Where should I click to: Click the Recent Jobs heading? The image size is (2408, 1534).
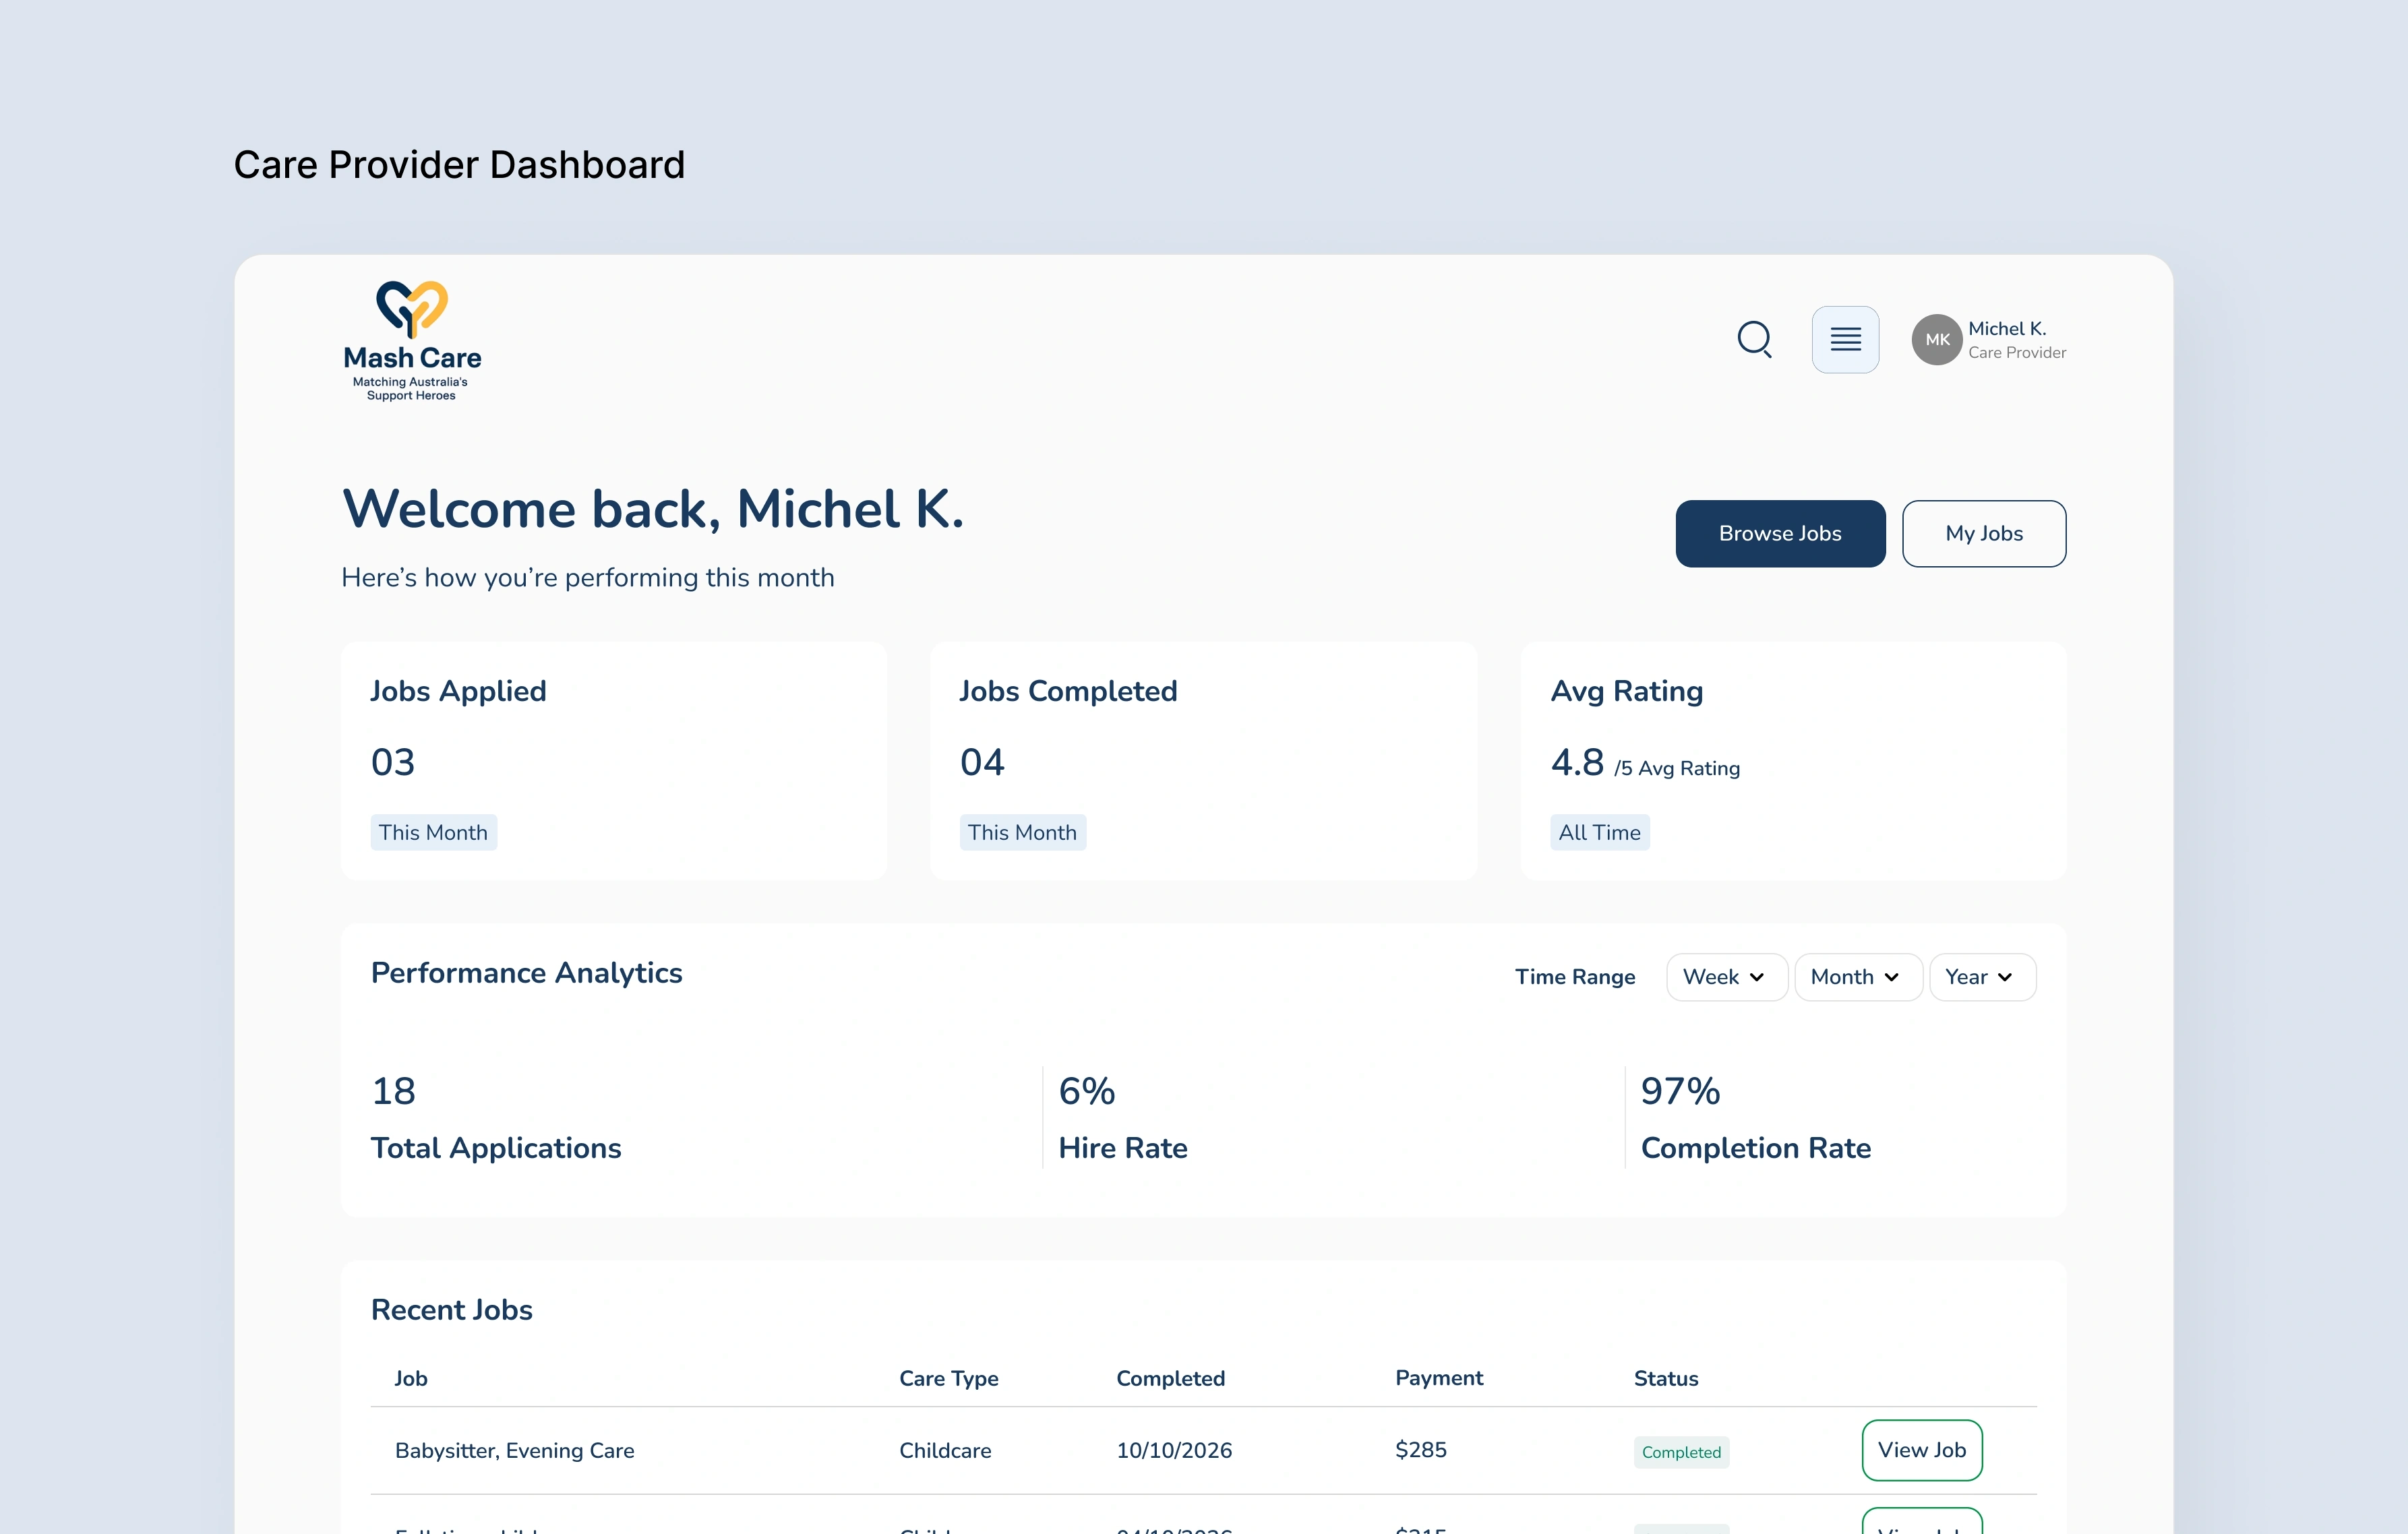coord(451,1310)
